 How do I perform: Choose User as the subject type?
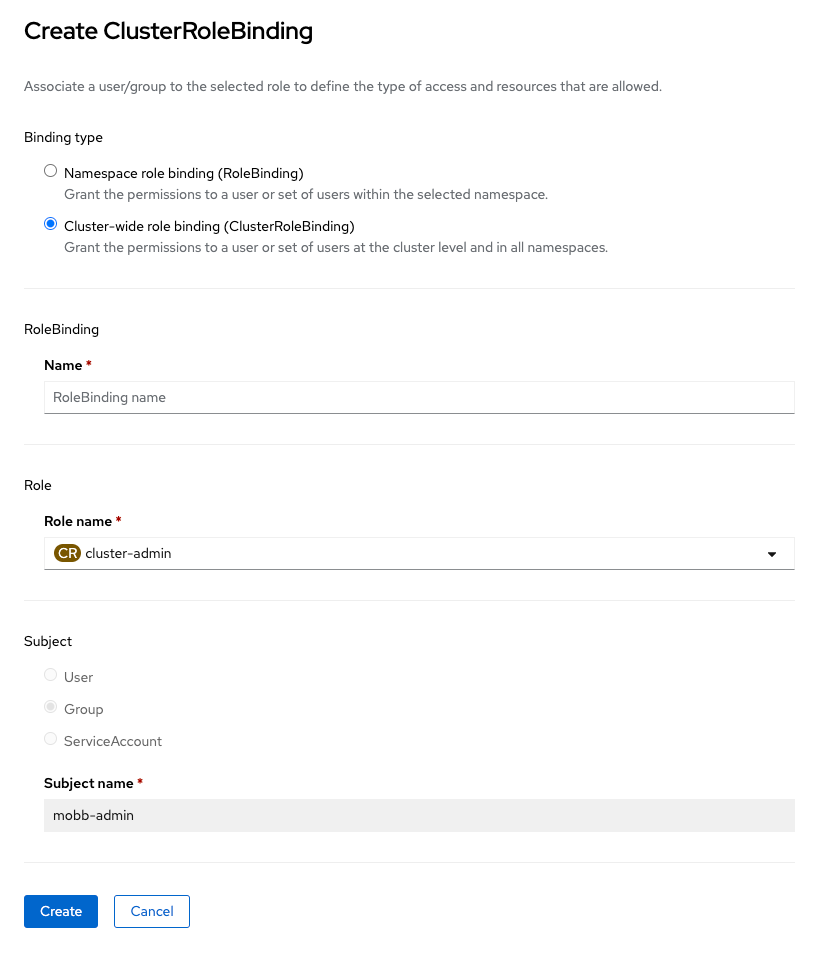point(50,674)
